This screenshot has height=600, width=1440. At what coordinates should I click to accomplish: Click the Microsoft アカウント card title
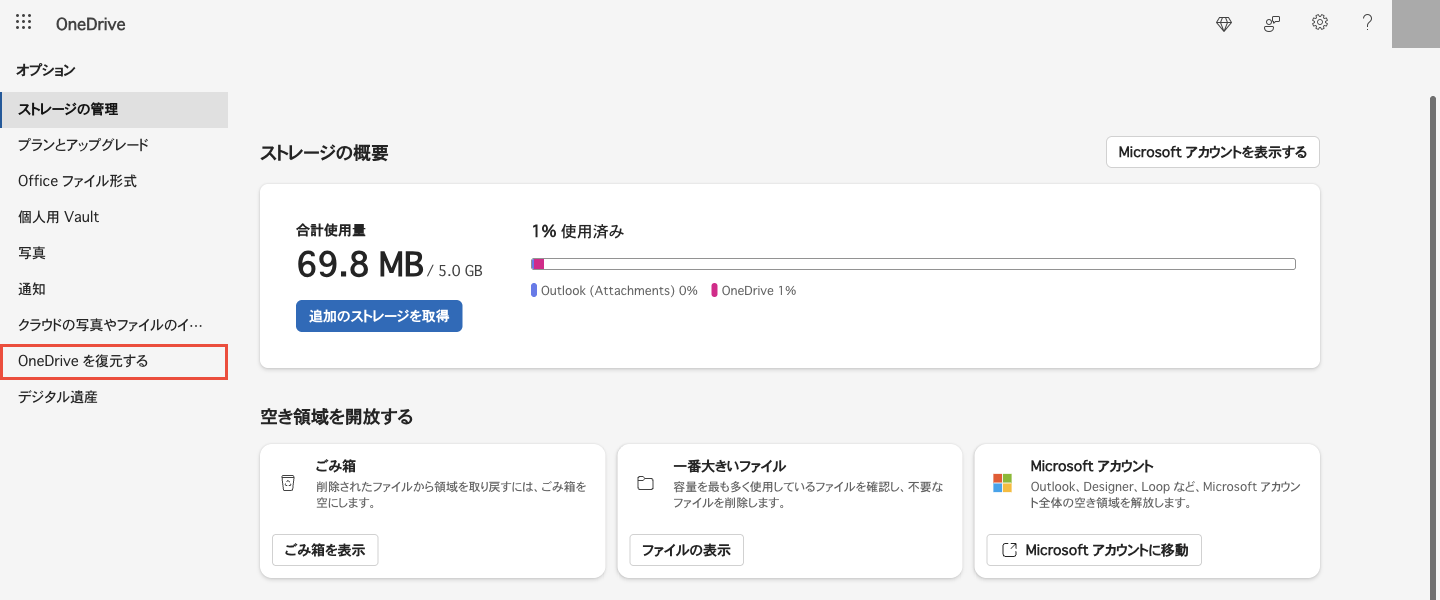pos(1092,466)
